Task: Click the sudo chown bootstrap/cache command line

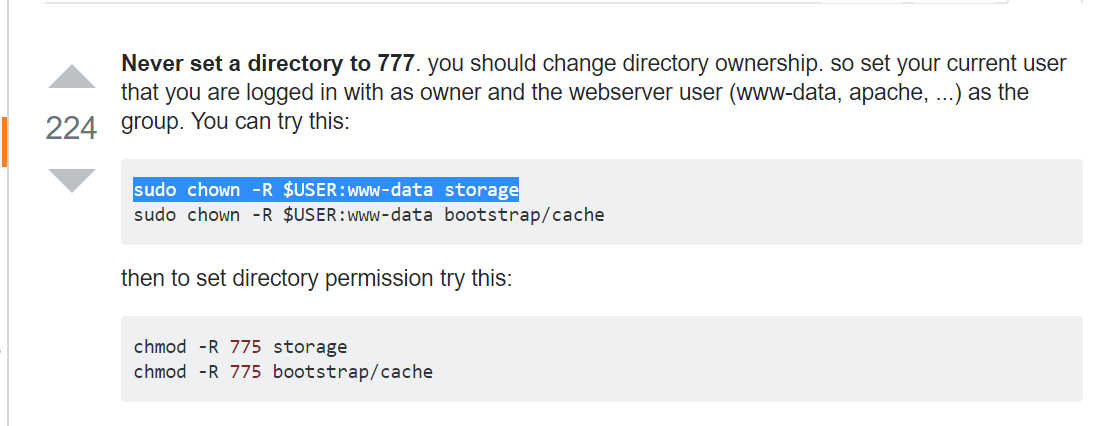Action: (x=368, y=215)
